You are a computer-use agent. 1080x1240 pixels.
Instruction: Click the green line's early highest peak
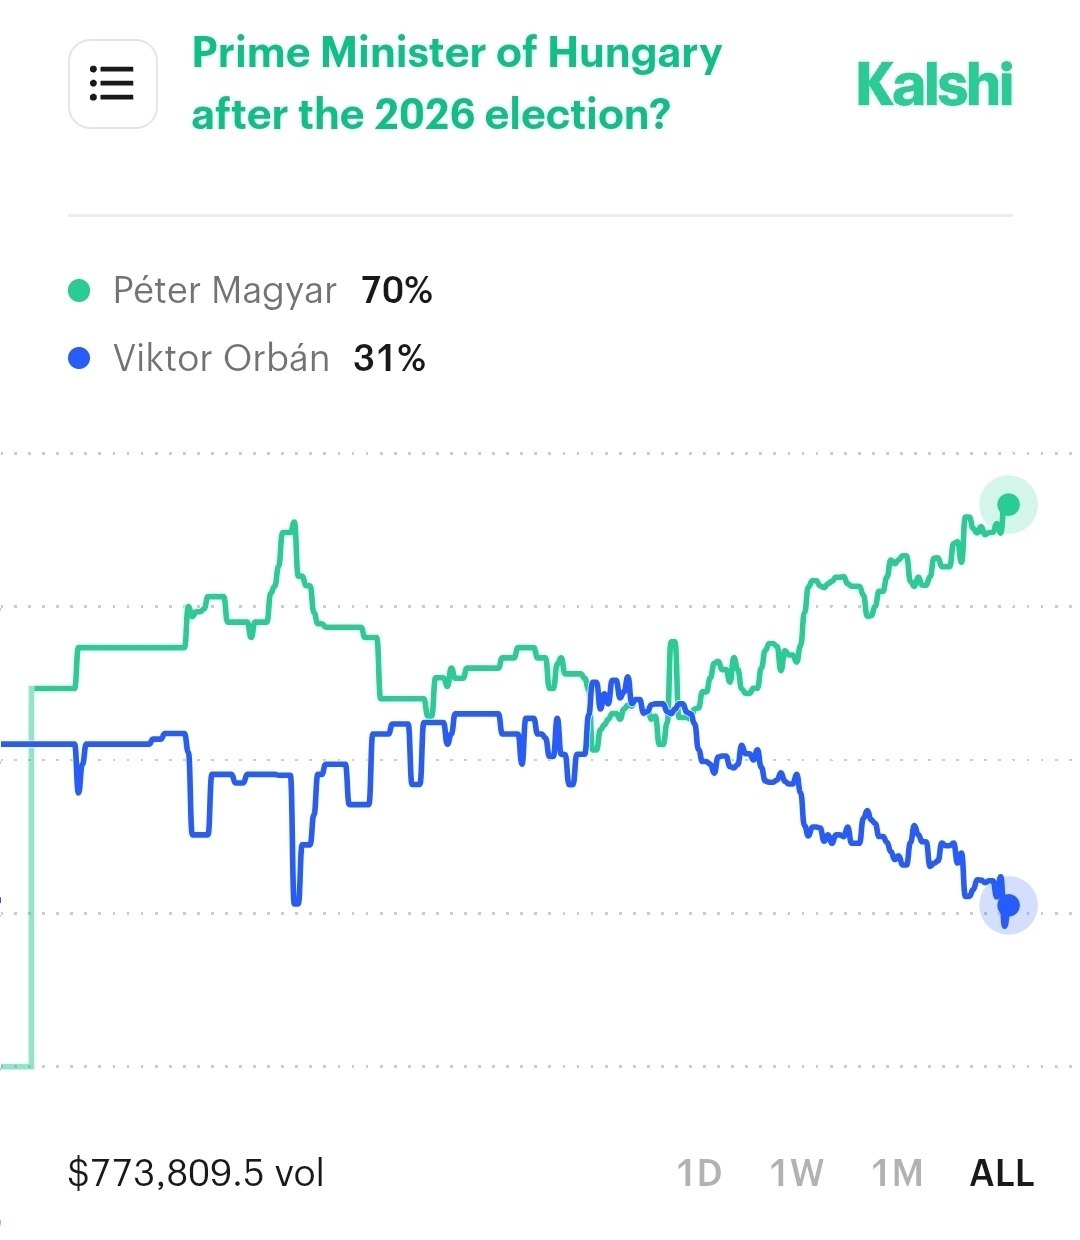pos(293,523)
